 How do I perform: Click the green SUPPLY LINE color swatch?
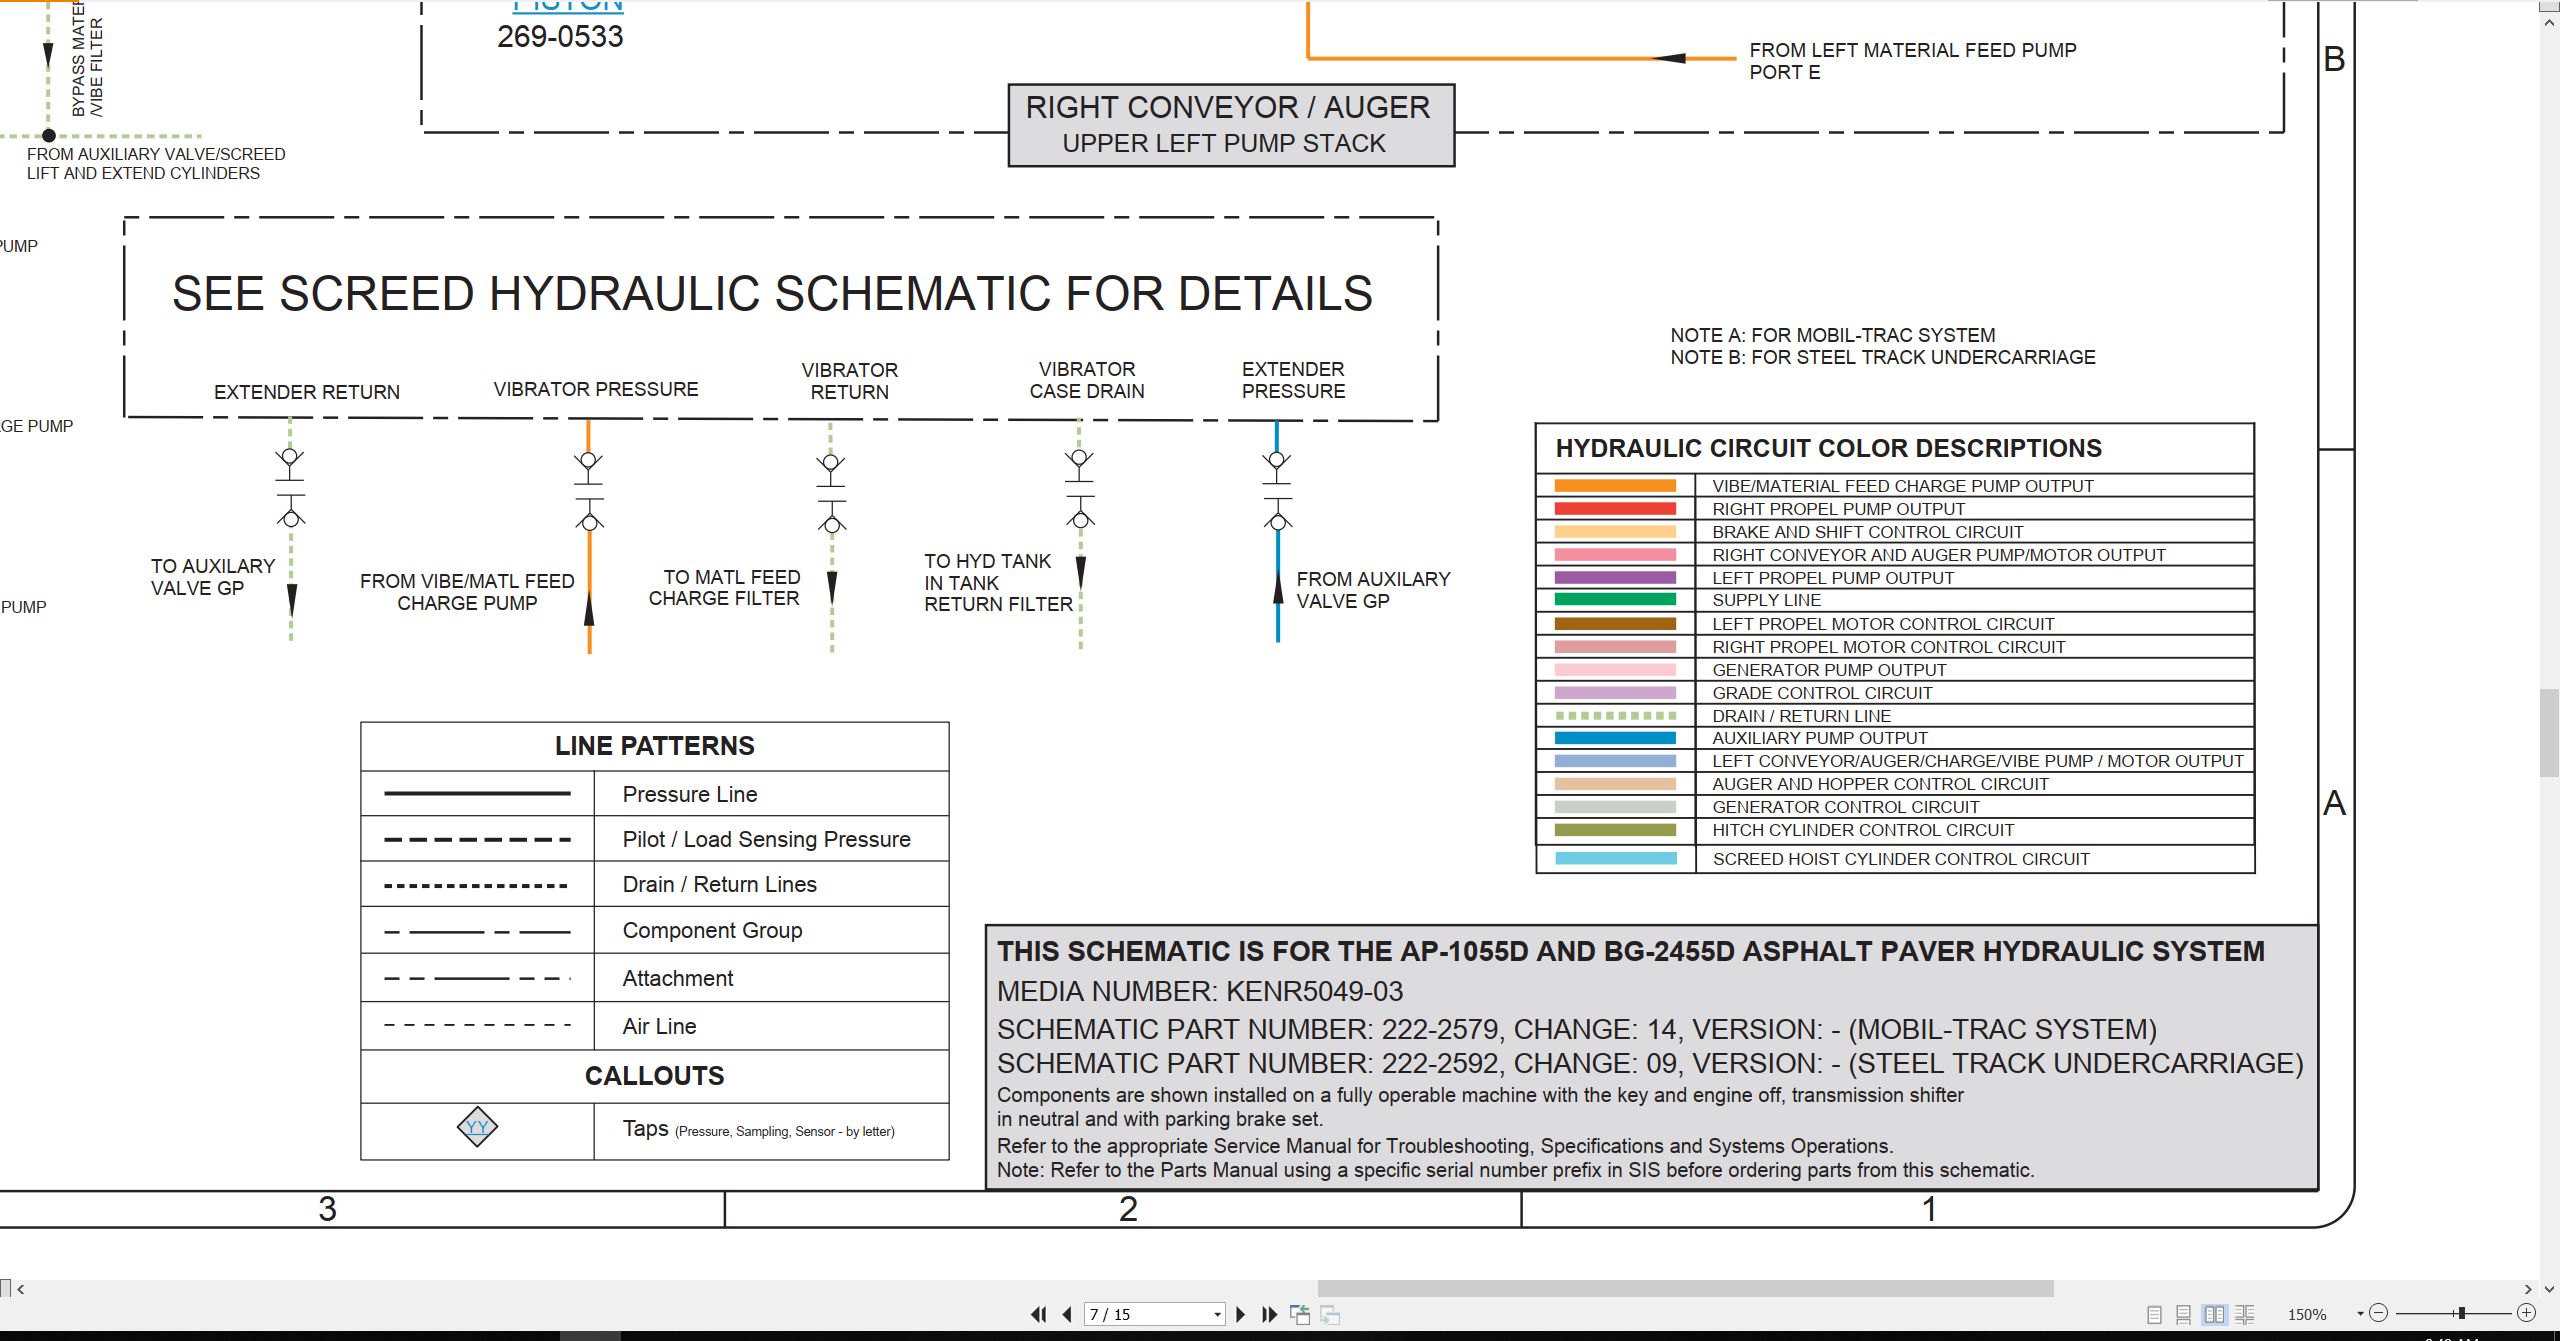[x=1615, y=599]
